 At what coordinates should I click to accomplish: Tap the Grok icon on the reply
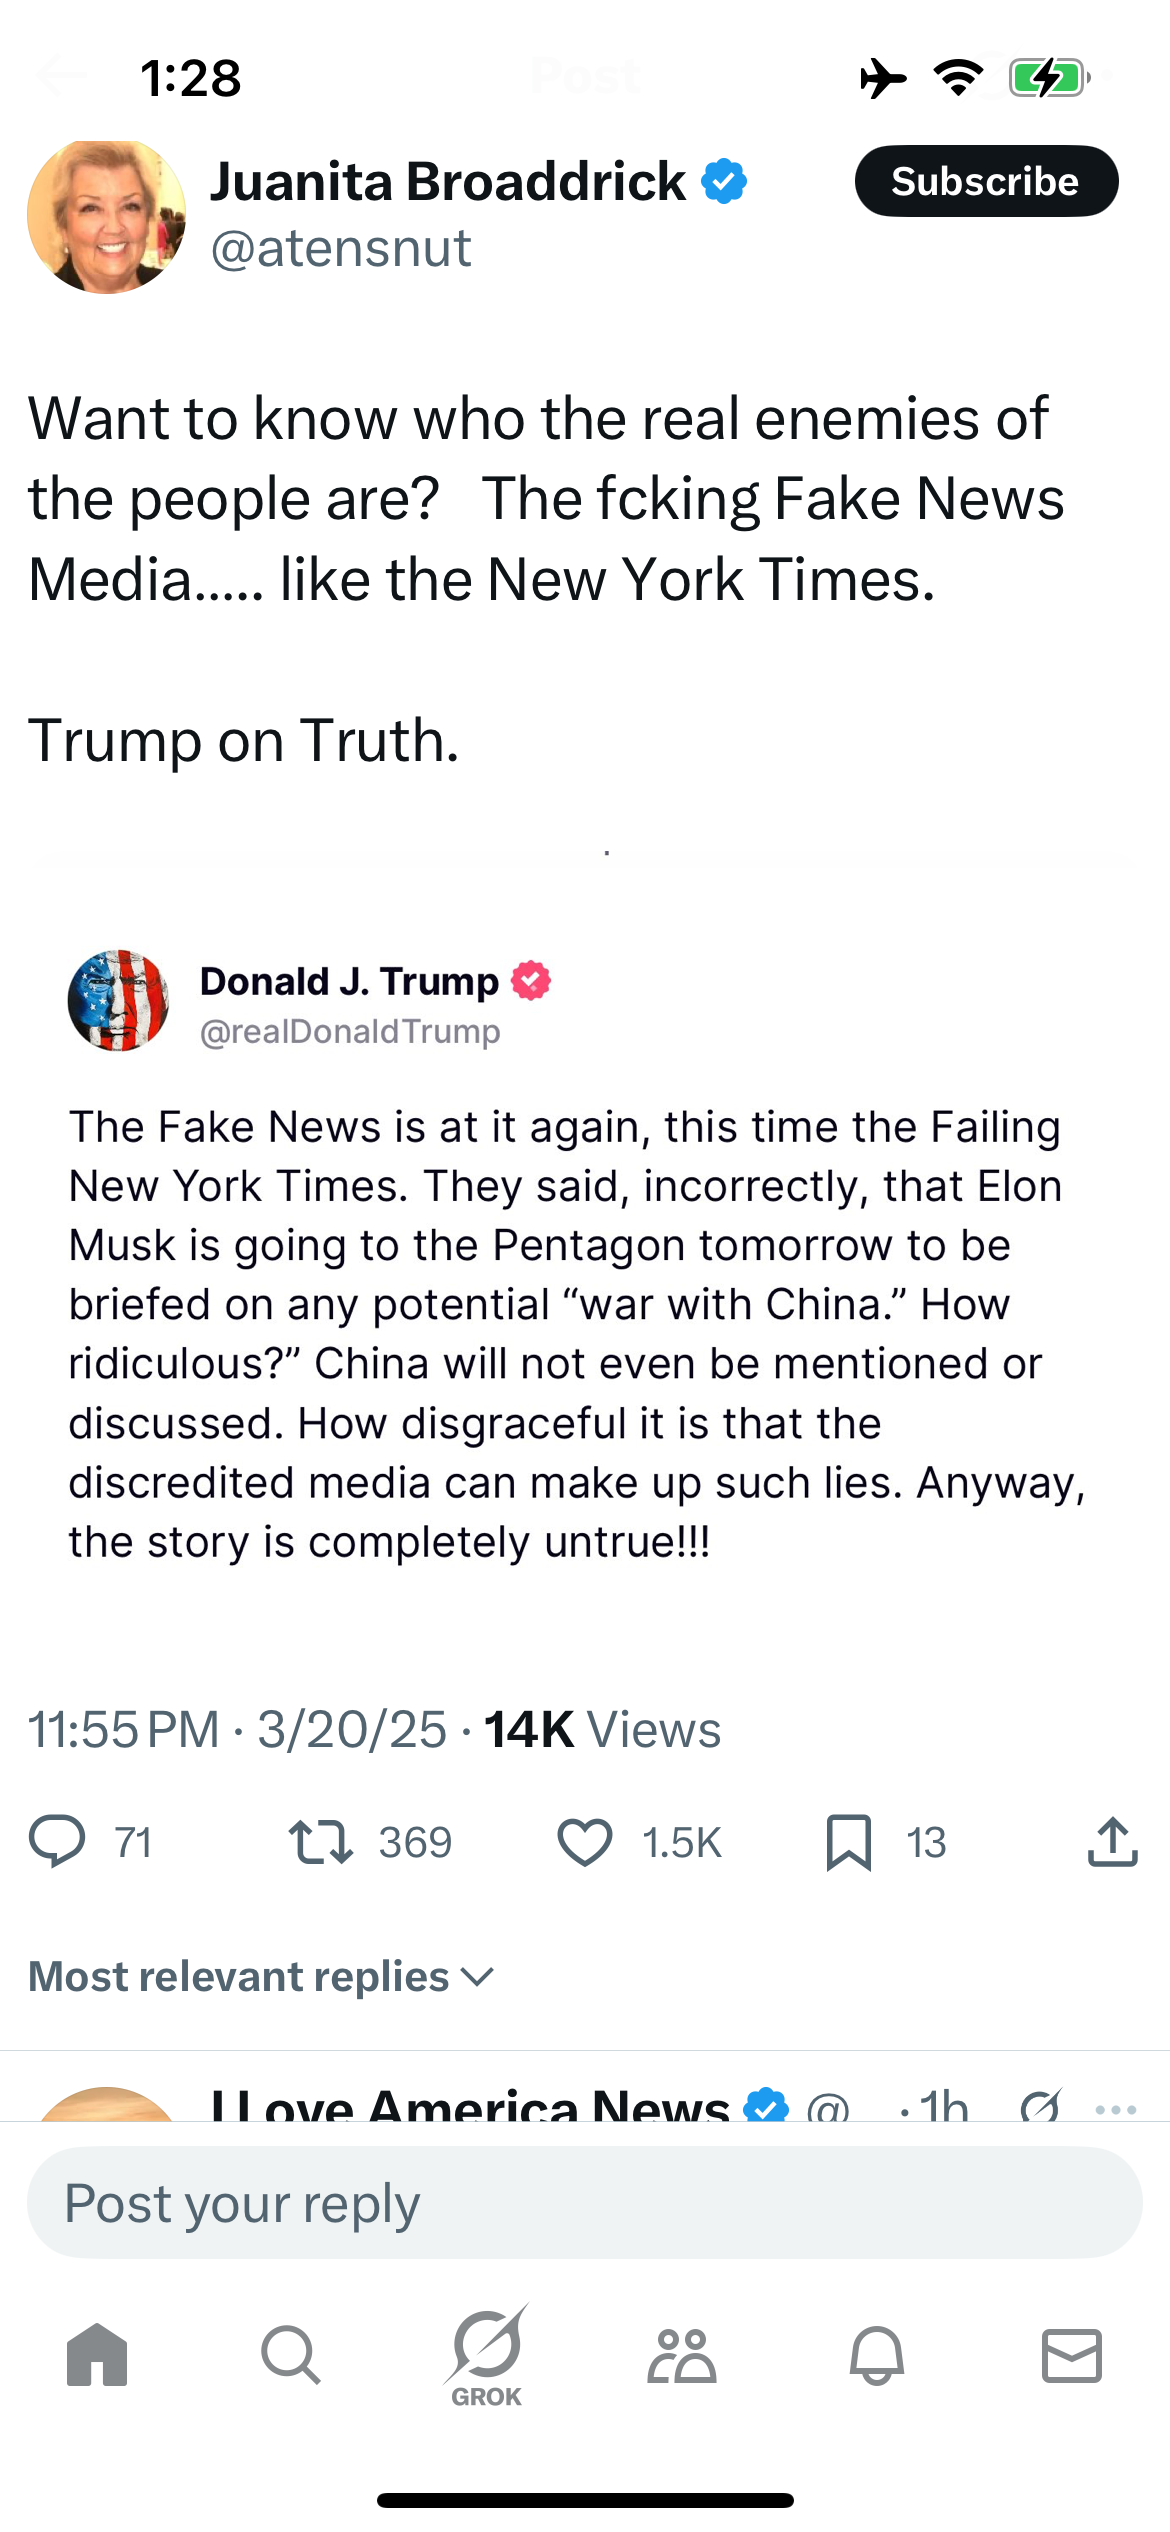click(x=1040, y=2106)
